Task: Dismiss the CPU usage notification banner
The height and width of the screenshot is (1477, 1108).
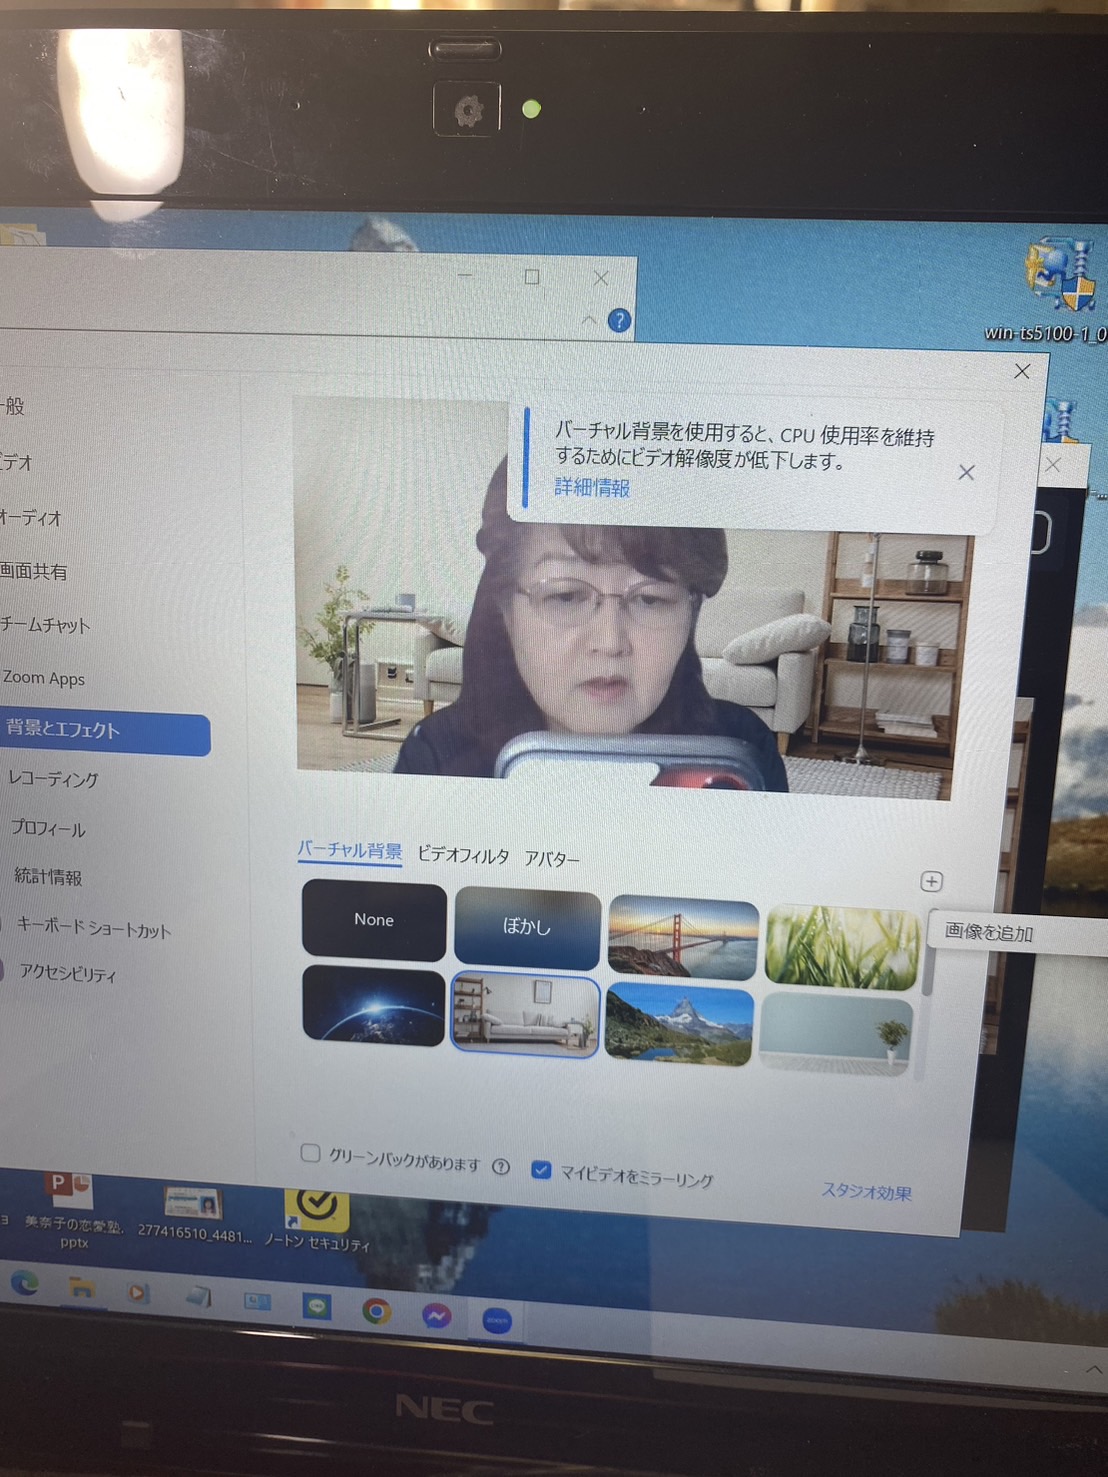Action: pos(966,472)
